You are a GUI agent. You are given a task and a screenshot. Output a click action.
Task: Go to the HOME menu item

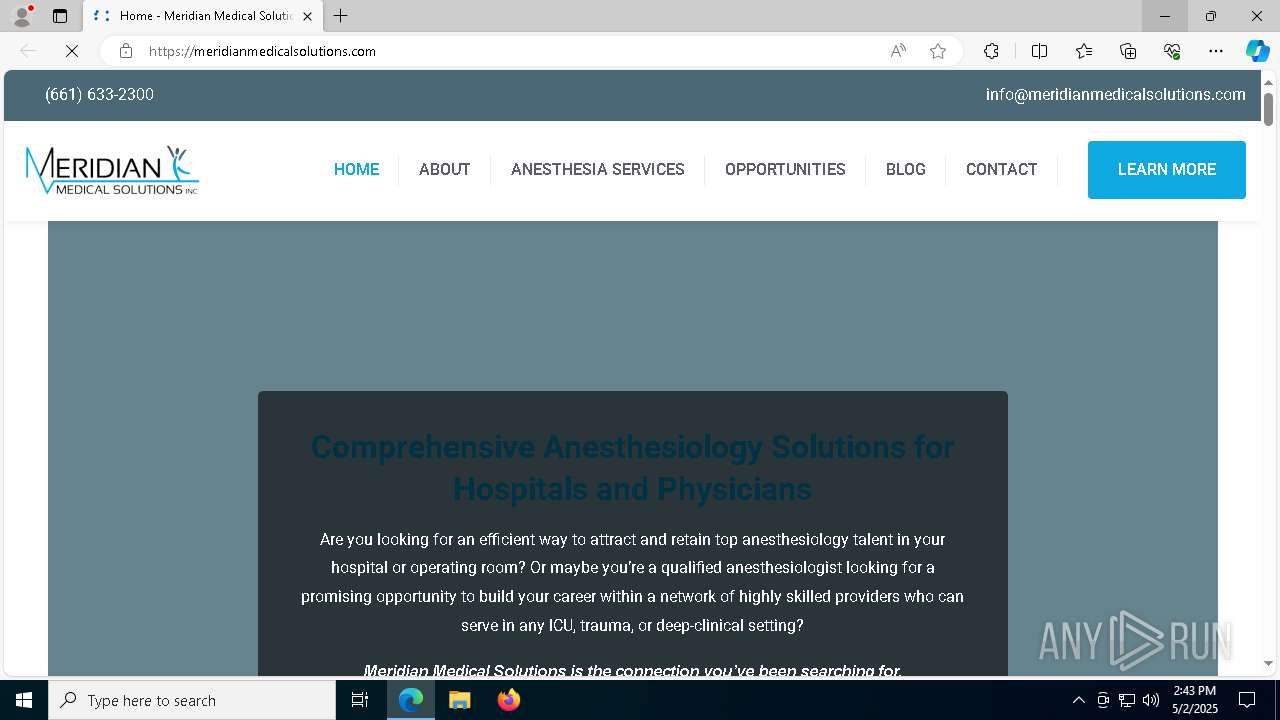click(x=356, y=170)
